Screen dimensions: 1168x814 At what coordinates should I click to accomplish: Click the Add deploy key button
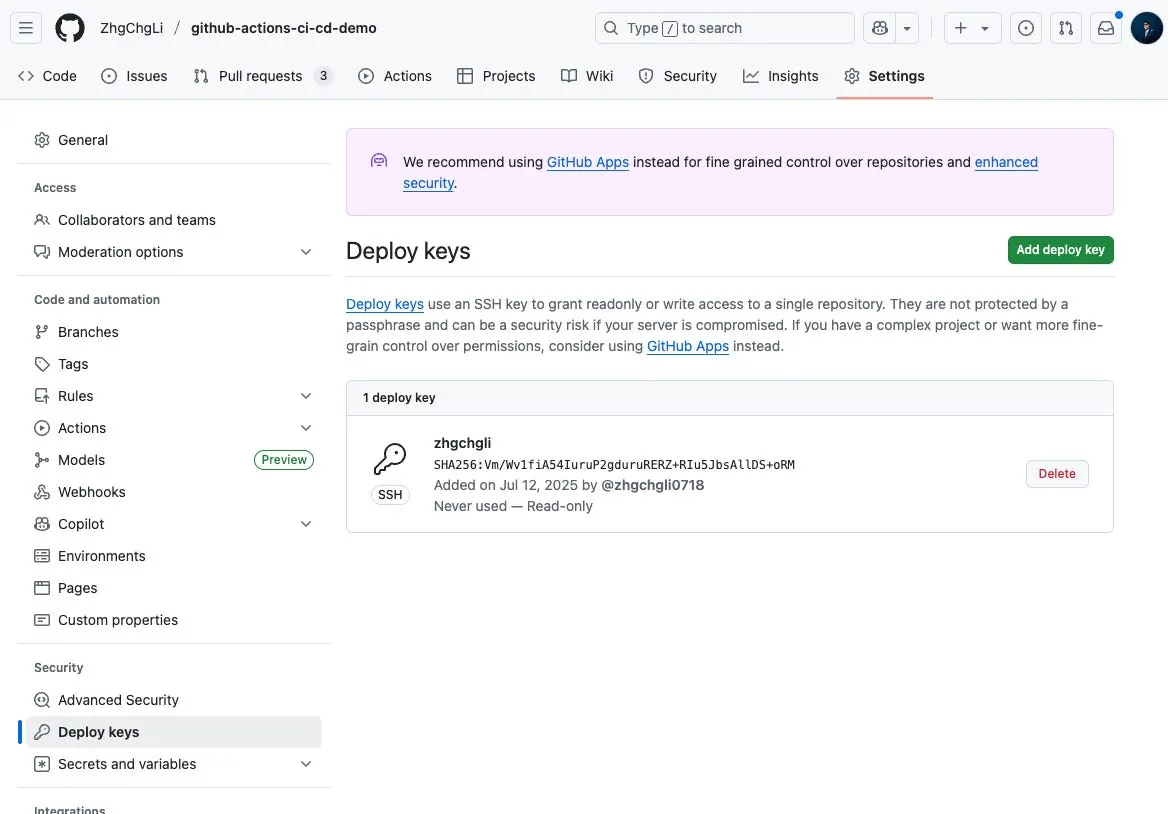click(x=1060, y=250)
